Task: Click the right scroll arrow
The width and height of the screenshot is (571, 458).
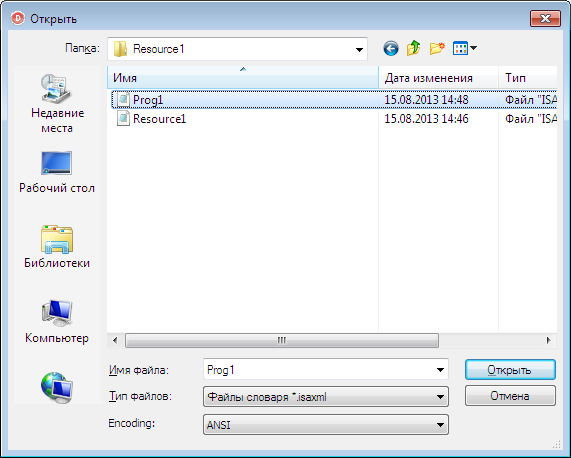Action: [549, 341]
